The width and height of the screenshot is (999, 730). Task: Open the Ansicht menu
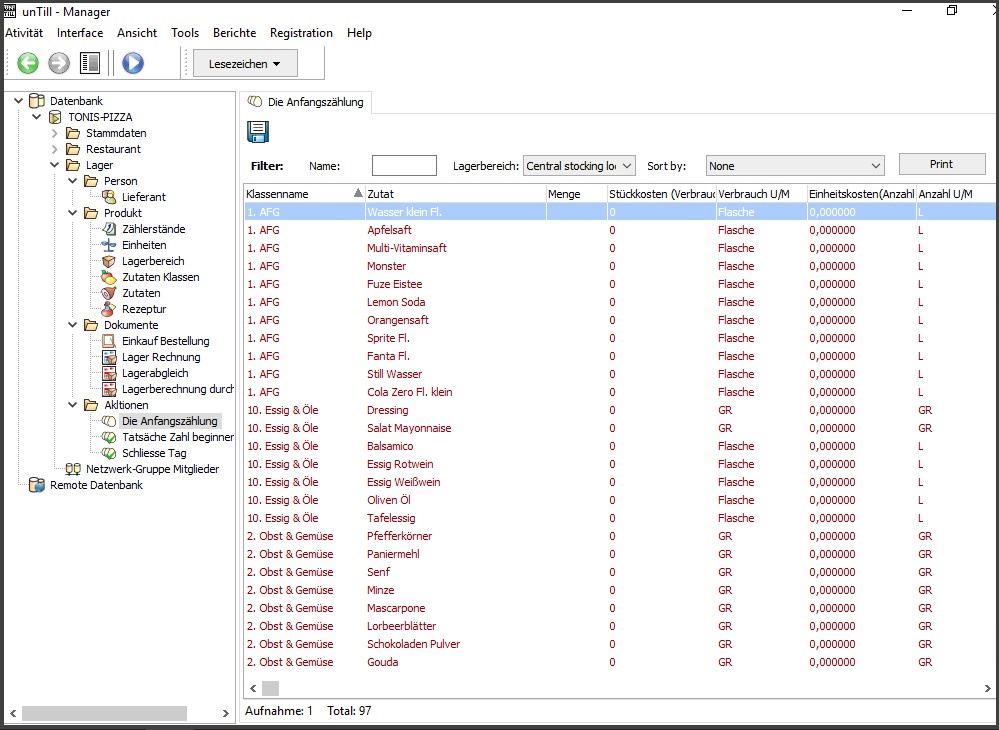pyautogui.click(x=137, y=32)
